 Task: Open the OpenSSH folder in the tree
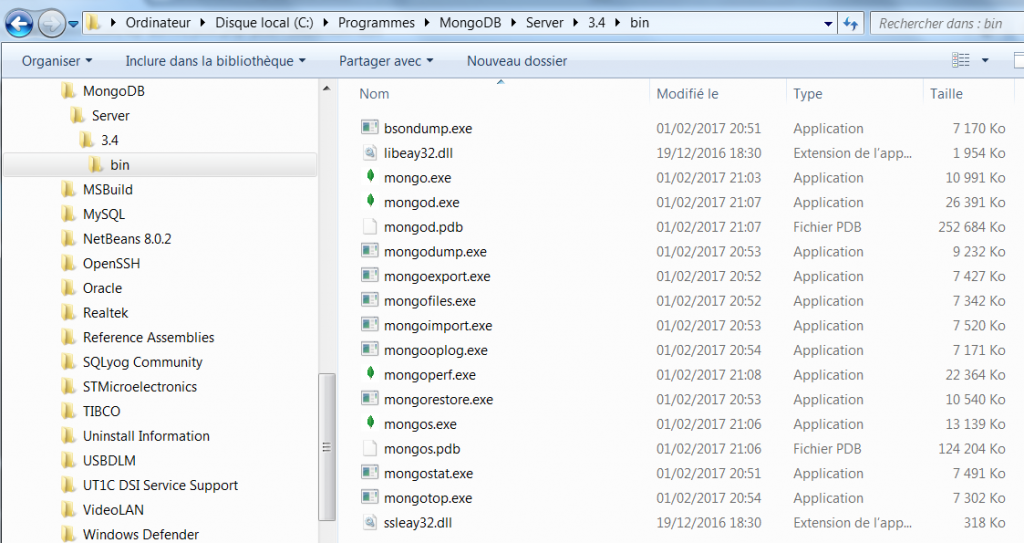[x=111, y=264]
